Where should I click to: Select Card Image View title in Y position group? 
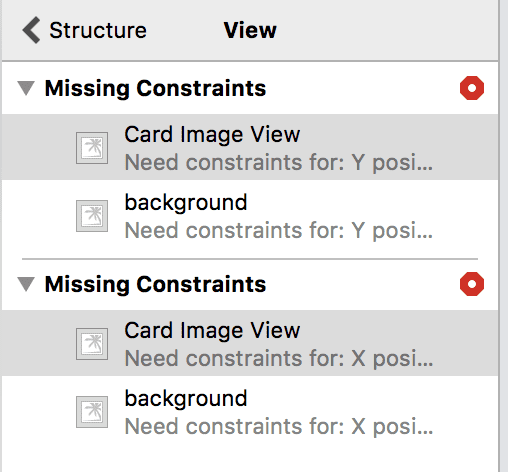[212, 134]
